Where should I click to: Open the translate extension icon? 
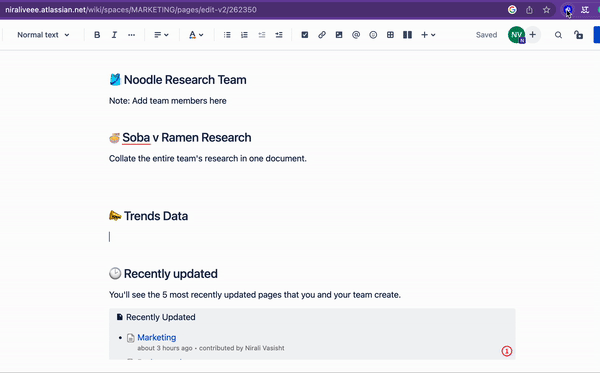(x=585, y=10)
